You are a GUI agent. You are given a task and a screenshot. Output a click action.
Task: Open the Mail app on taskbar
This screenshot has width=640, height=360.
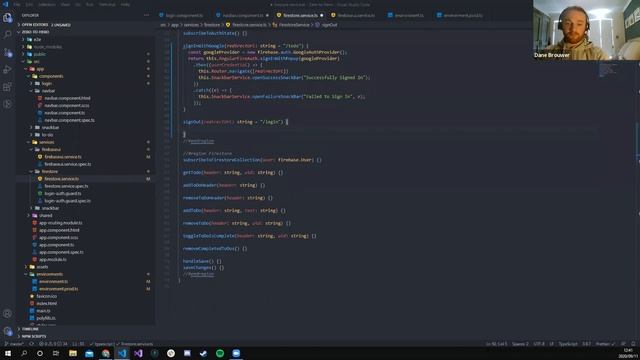point(89,353)
